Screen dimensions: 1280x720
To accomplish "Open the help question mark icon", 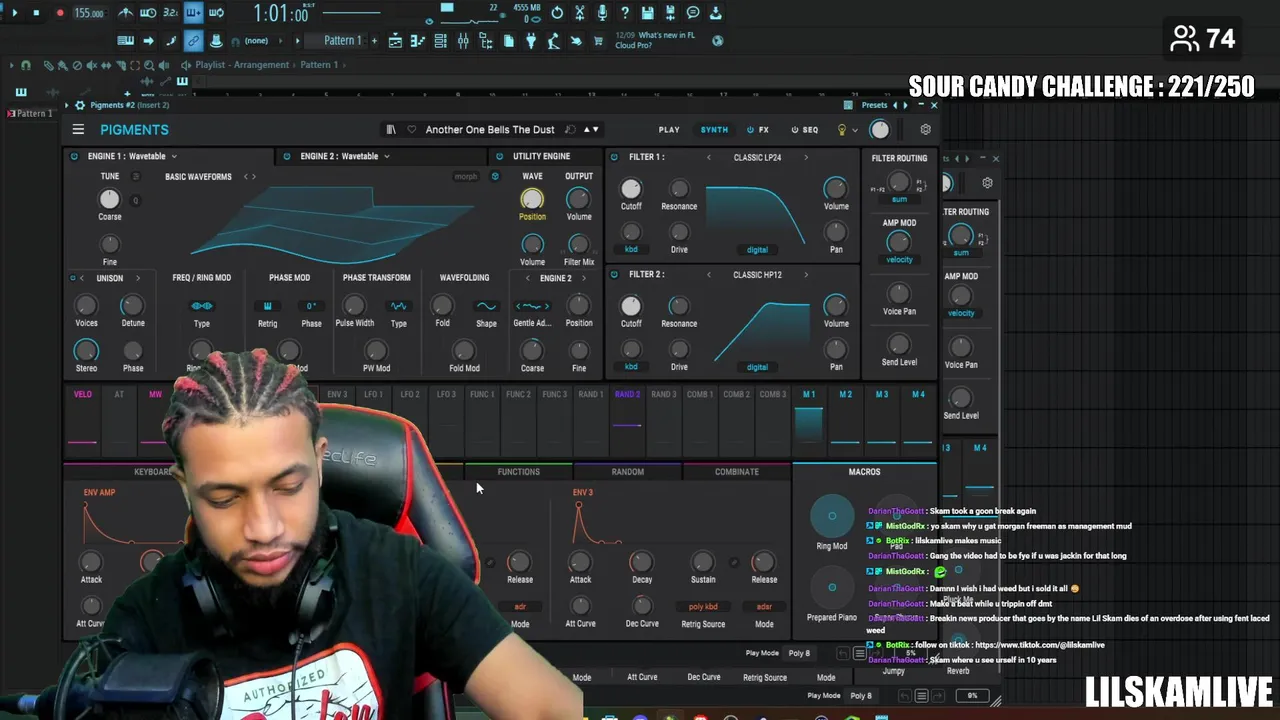I will coord(625,13).
